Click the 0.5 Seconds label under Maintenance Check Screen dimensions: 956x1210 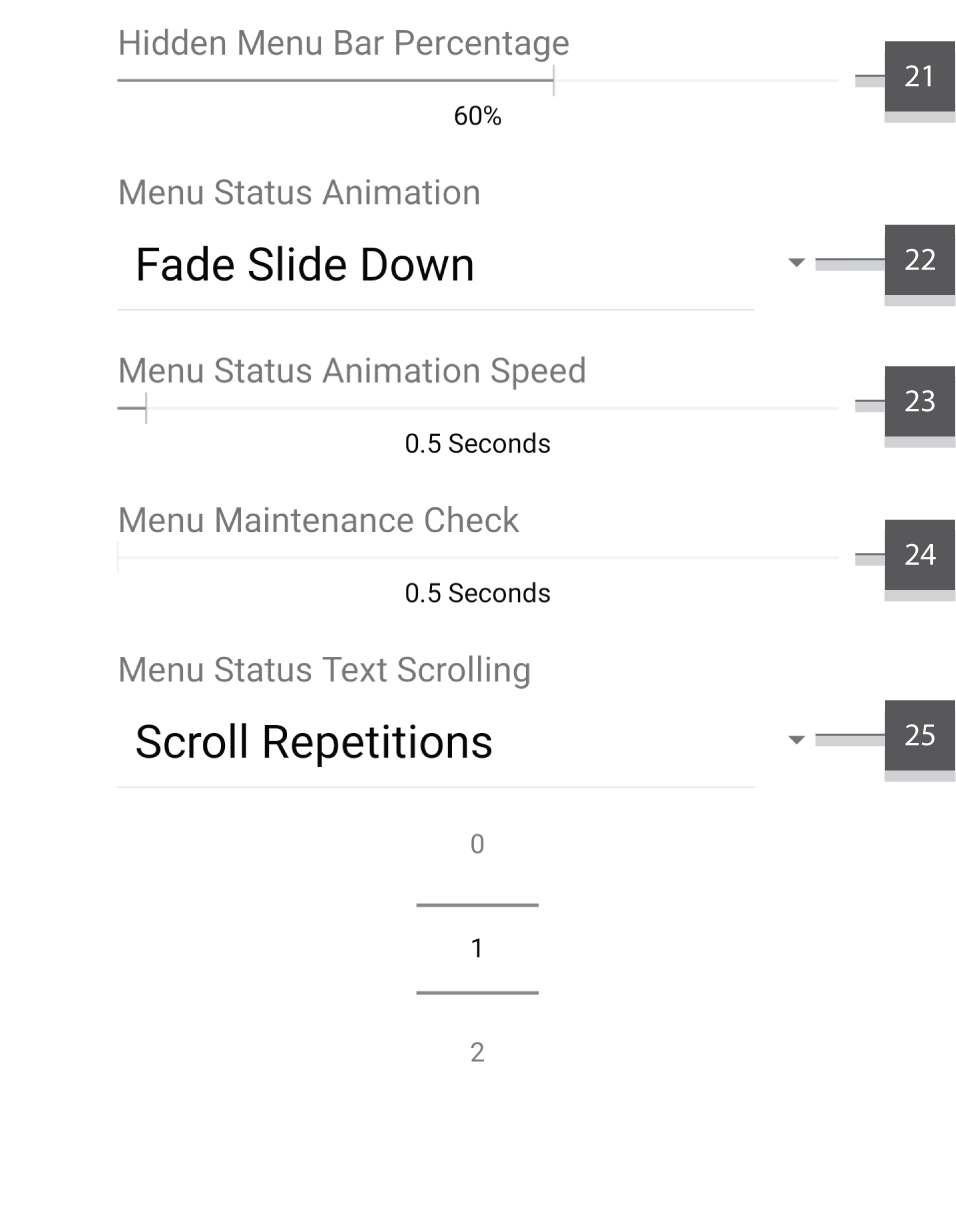pos(477,592)
